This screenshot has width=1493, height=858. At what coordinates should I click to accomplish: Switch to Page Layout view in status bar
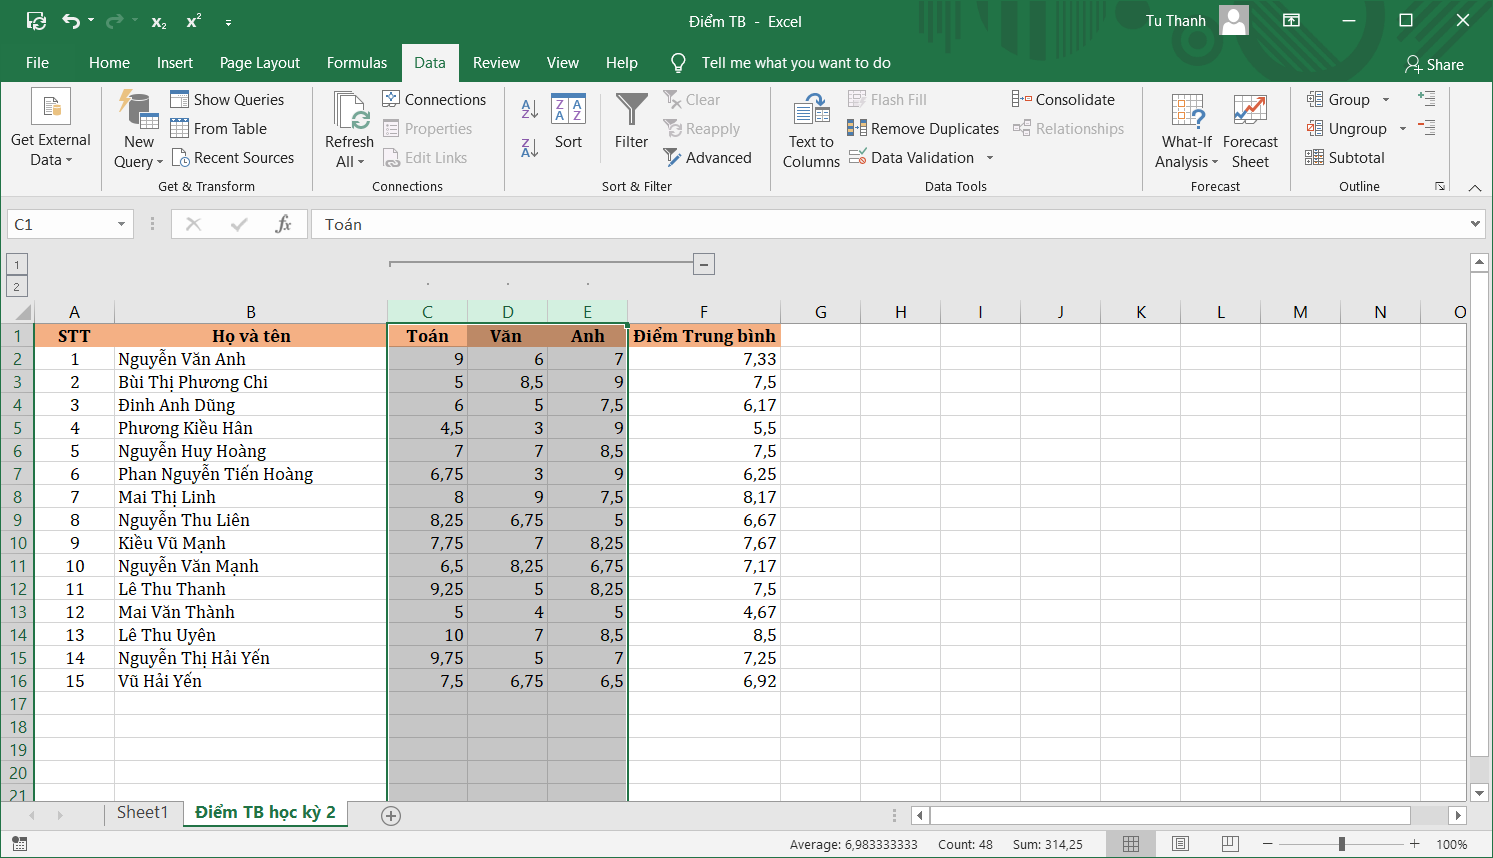point(1180,844)
